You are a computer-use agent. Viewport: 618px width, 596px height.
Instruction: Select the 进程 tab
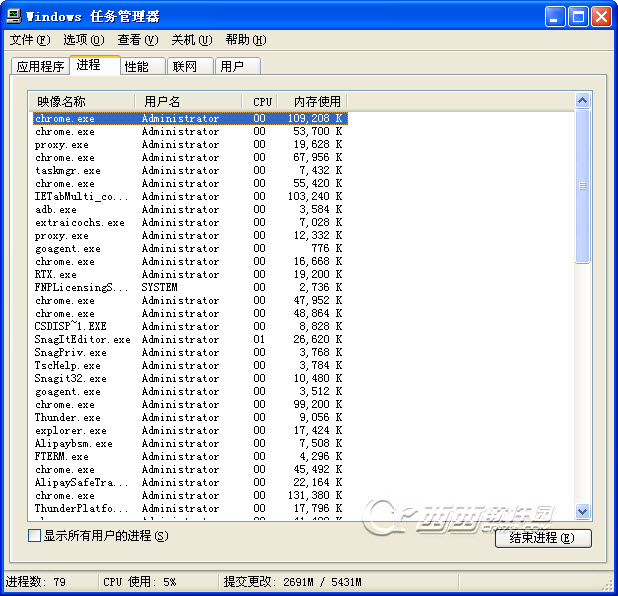click(x=95, y=65)
